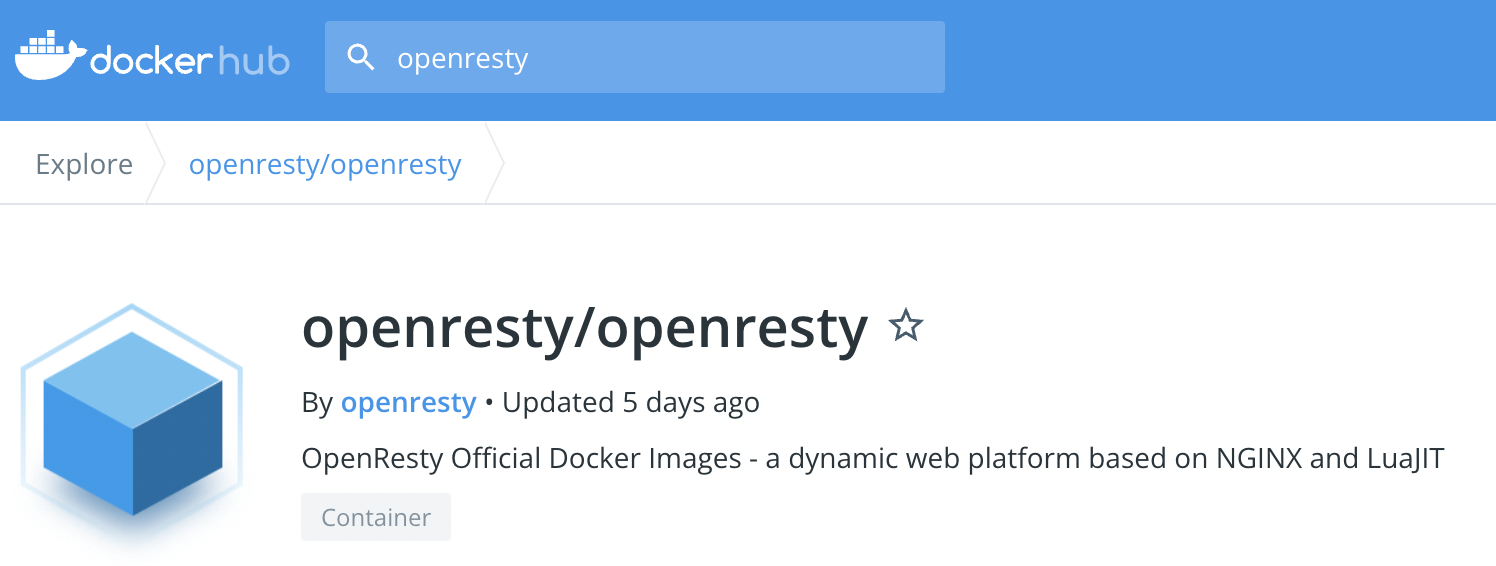Viewport: 1496px width, 566px height.
Task: Click the search magnifying glass icon
Action: click(x=361, y=58)
